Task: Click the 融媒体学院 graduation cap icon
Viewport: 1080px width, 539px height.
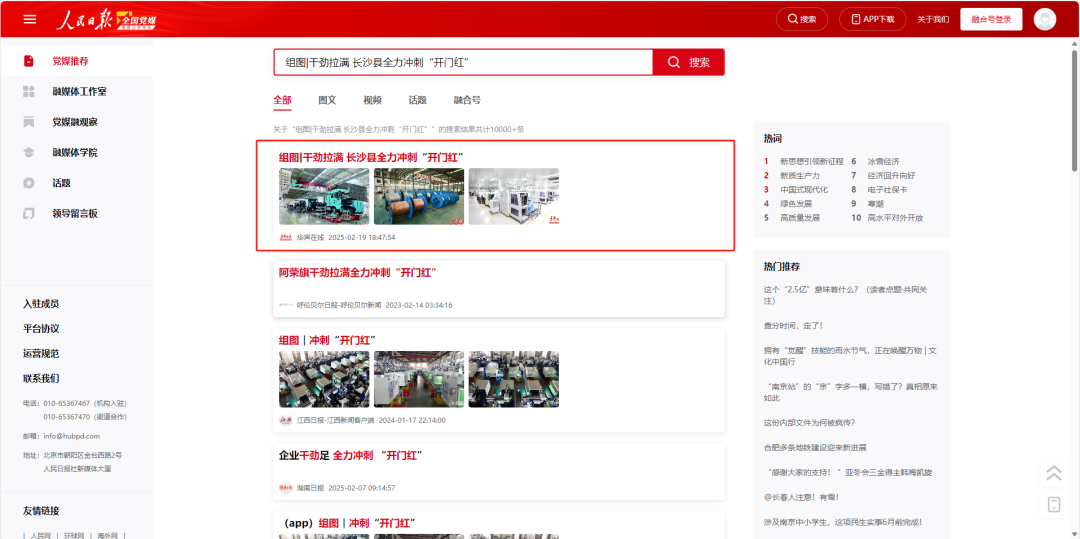Action: tap(29, 152)
